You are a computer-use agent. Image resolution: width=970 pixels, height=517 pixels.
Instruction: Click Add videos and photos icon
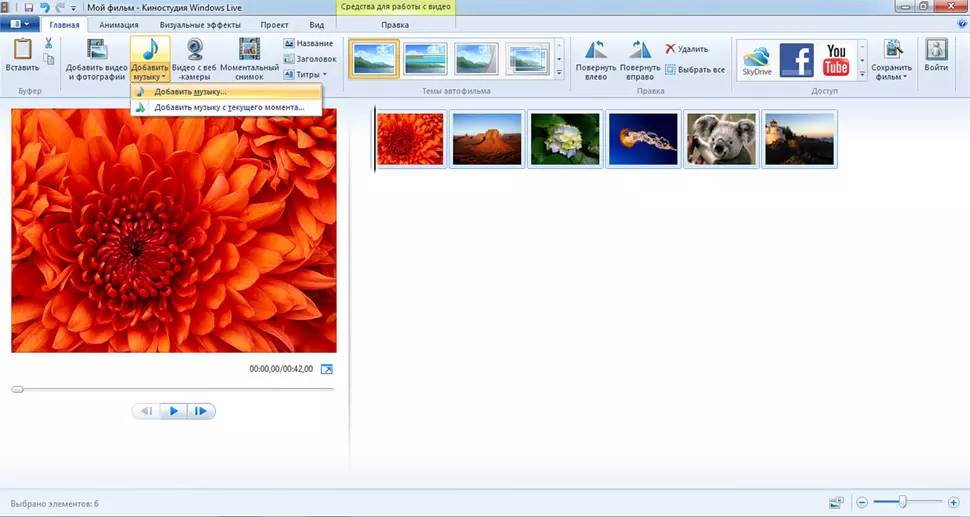tap(96, 52)
